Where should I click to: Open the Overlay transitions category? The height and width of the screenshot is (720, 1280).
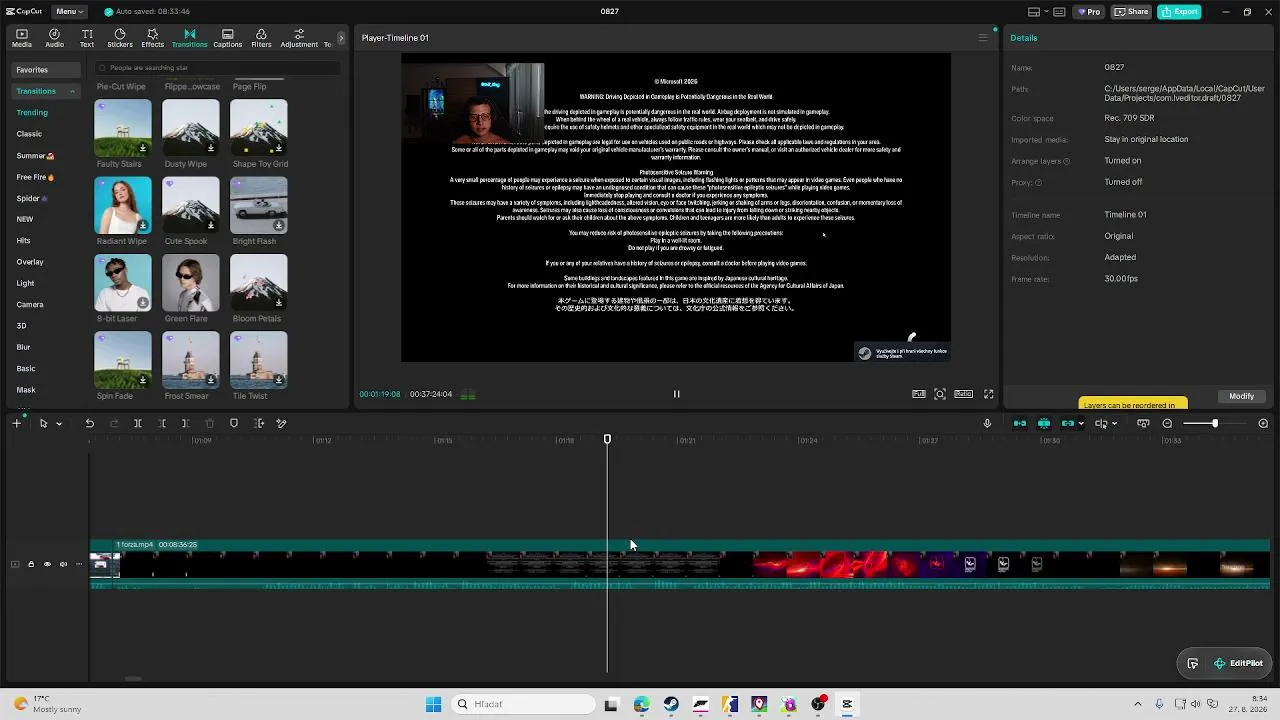30,262
